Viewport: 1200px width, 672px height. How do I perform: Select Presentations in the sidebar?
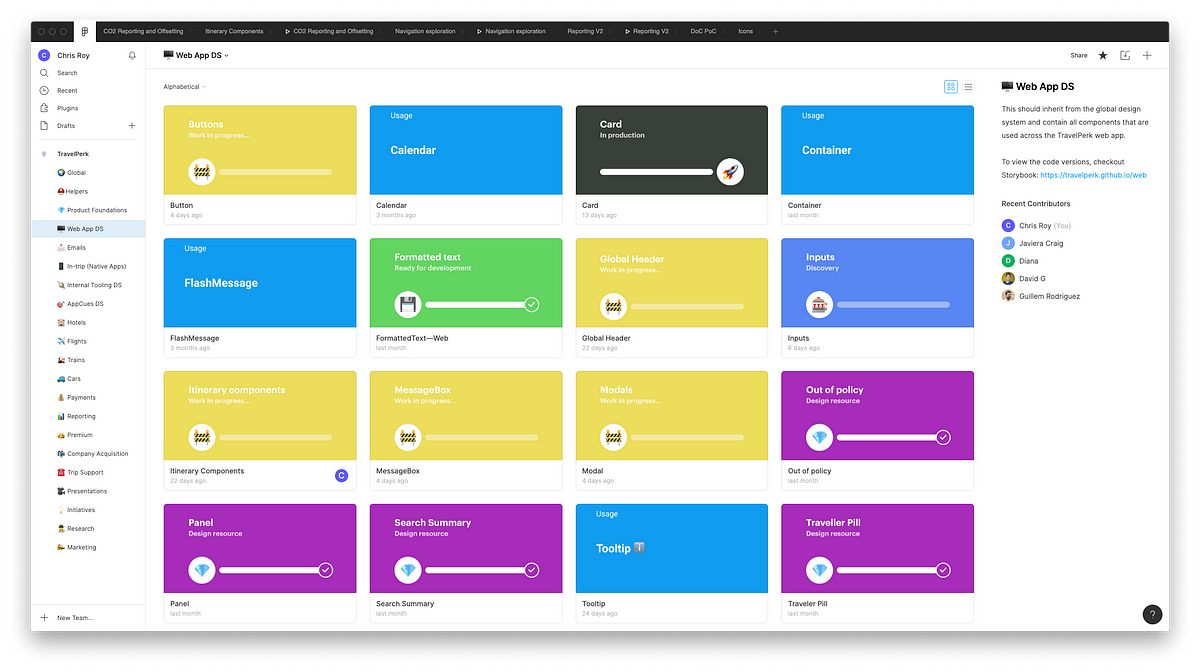point(88,491)
